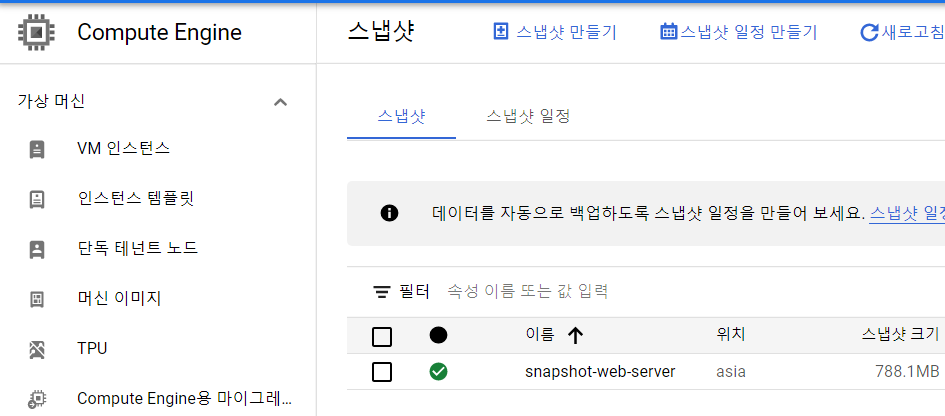The height and width of the screenshot is (416, 945).
Task: Click the Compute Engine chip logo icon
Action: (x=36, y=31)
